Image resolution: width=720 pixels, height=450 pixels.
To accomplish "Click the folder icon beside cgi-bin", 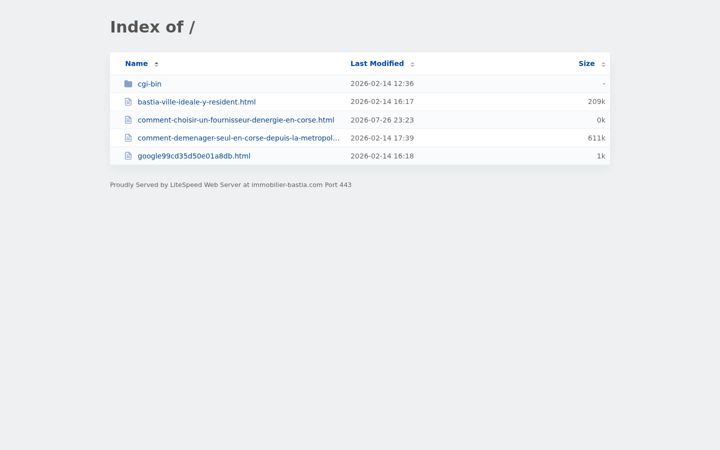I will pos(128,84).
